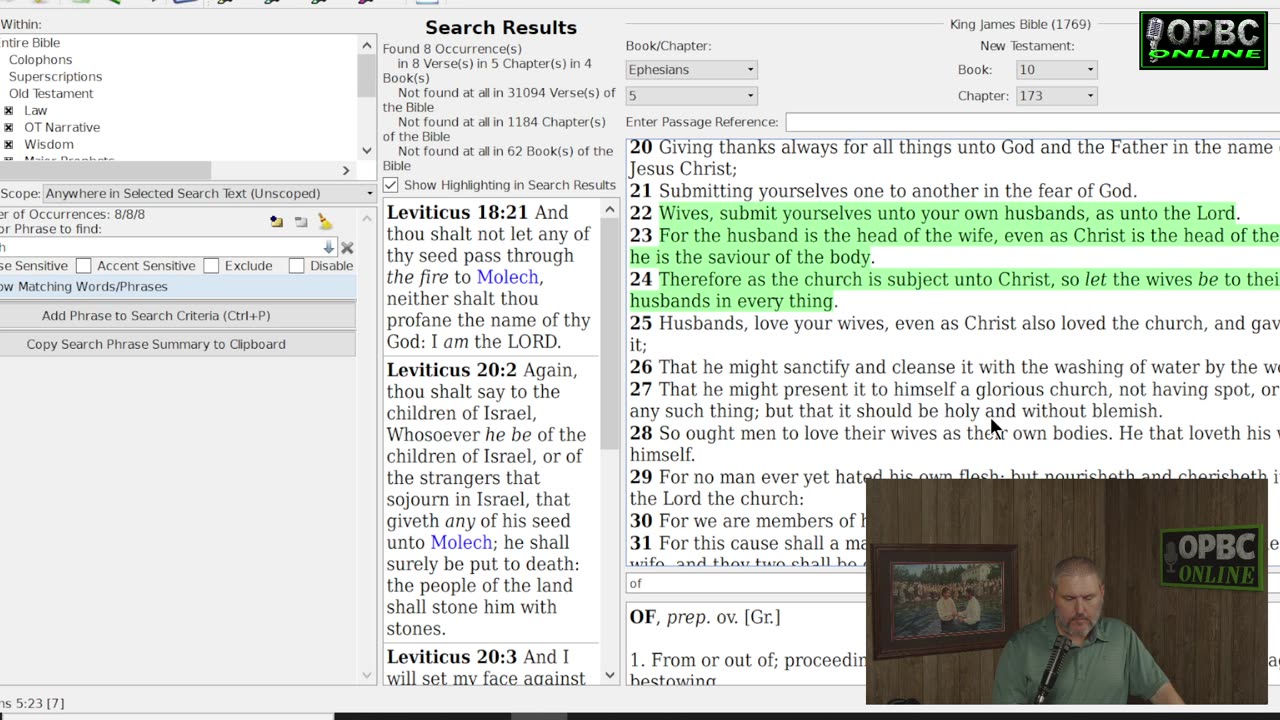Enable the Exclude checkbox
Image resolution: width=1280 pixels, height=720 pixels.
tap(211, 266)
